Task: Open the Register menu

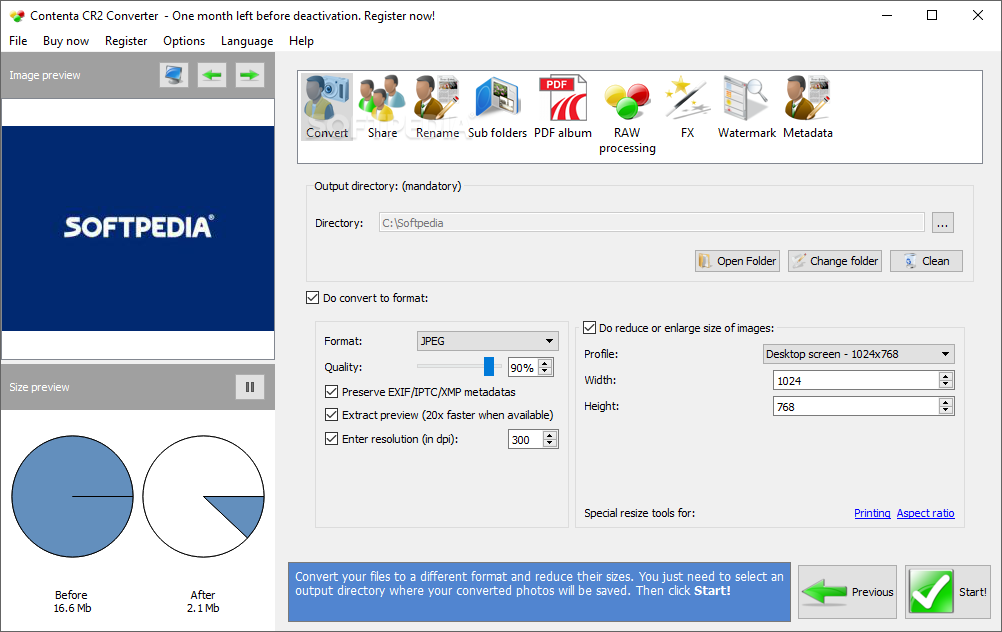Action: 126,41
